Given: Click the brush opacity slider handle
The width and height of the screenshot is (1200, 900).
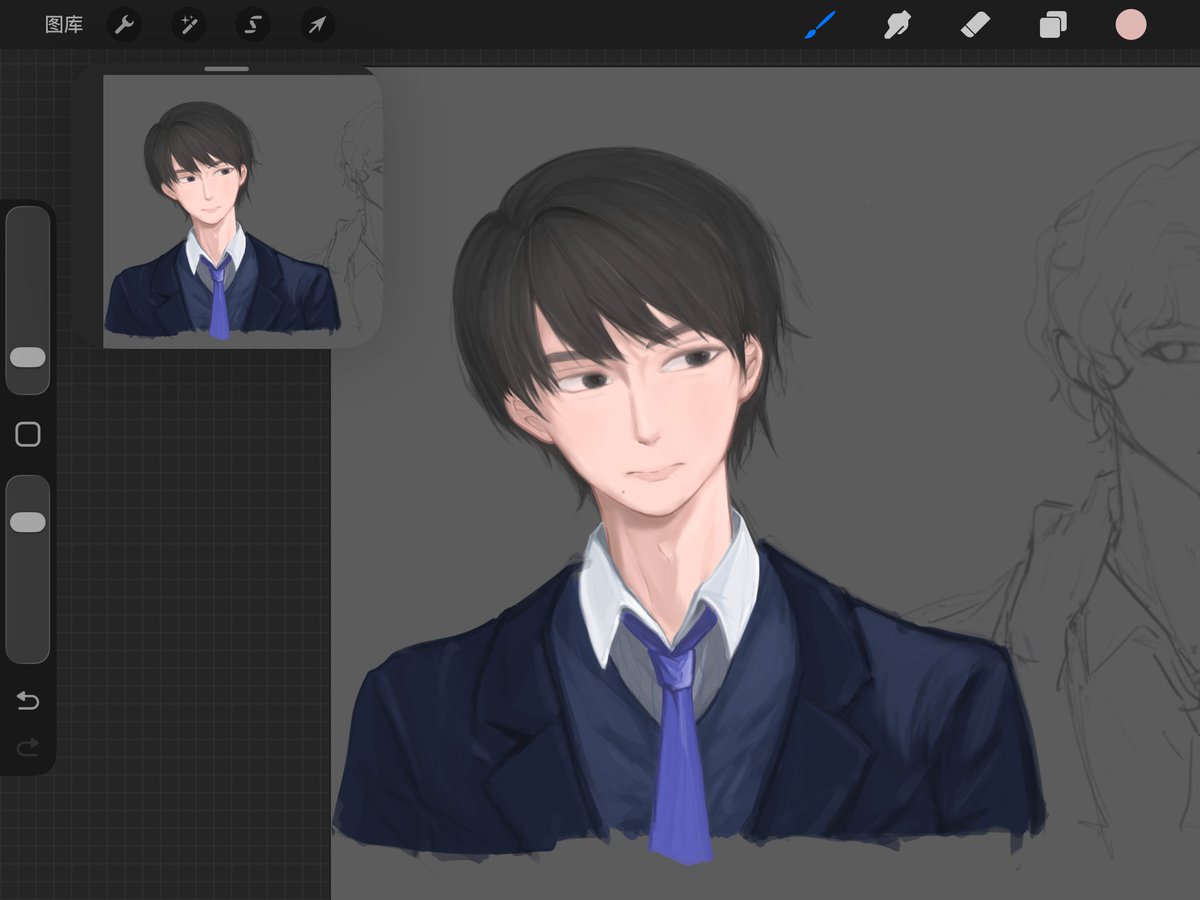Looking at the screenshot, I should point(28,522).
